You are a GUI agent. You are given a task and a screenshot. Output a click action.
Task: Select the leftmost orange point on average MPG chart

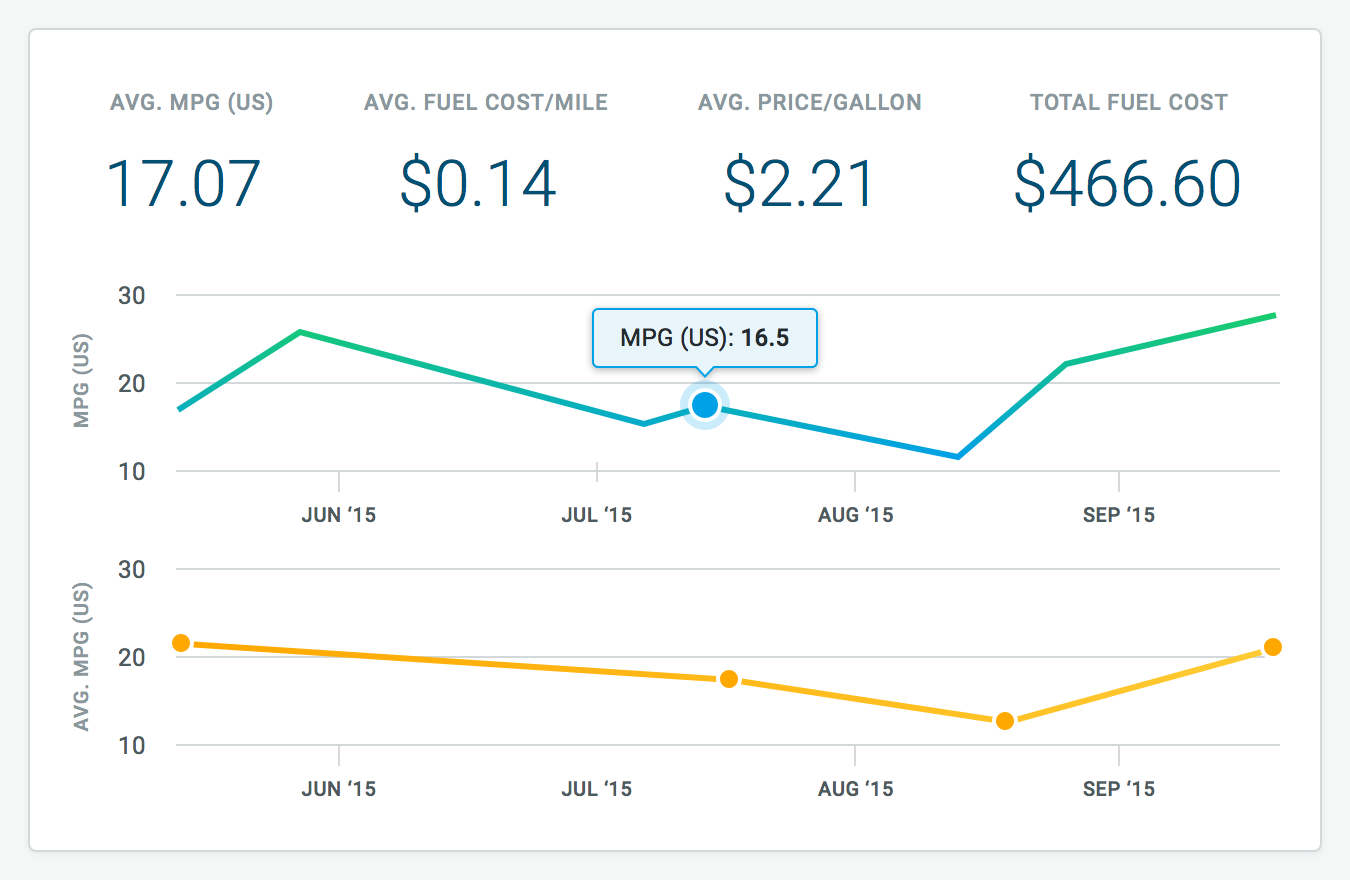pyautogui.click(x=181, y=643)
